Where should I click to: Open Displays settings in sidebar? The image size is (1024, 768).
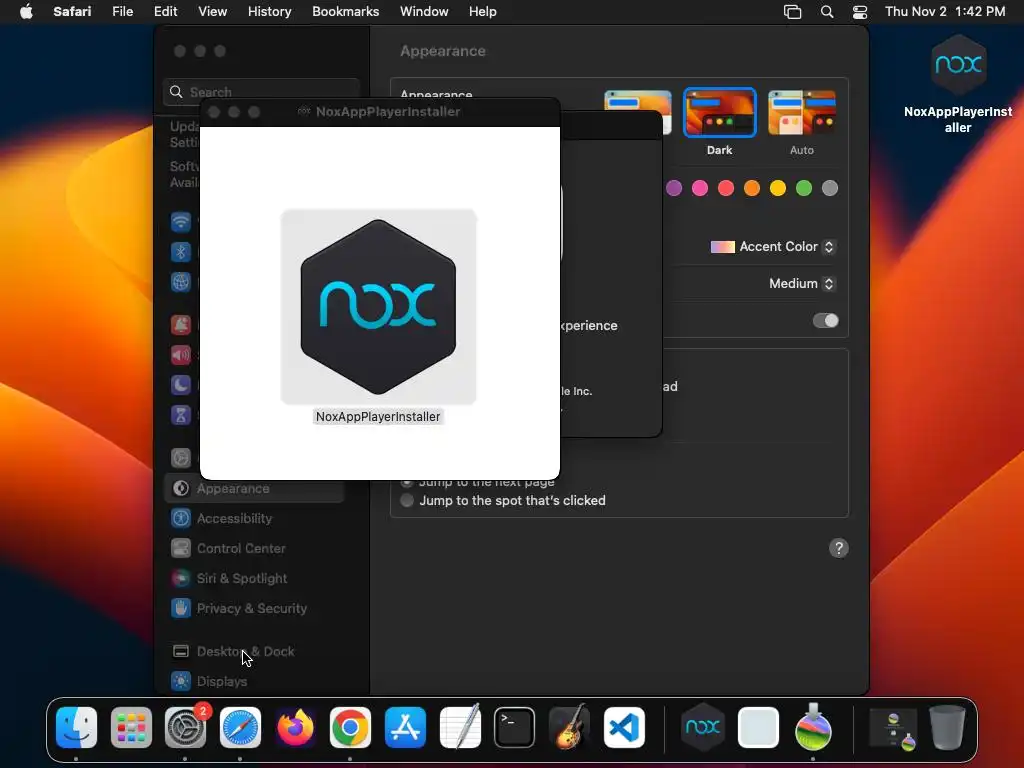pos(255,682)
